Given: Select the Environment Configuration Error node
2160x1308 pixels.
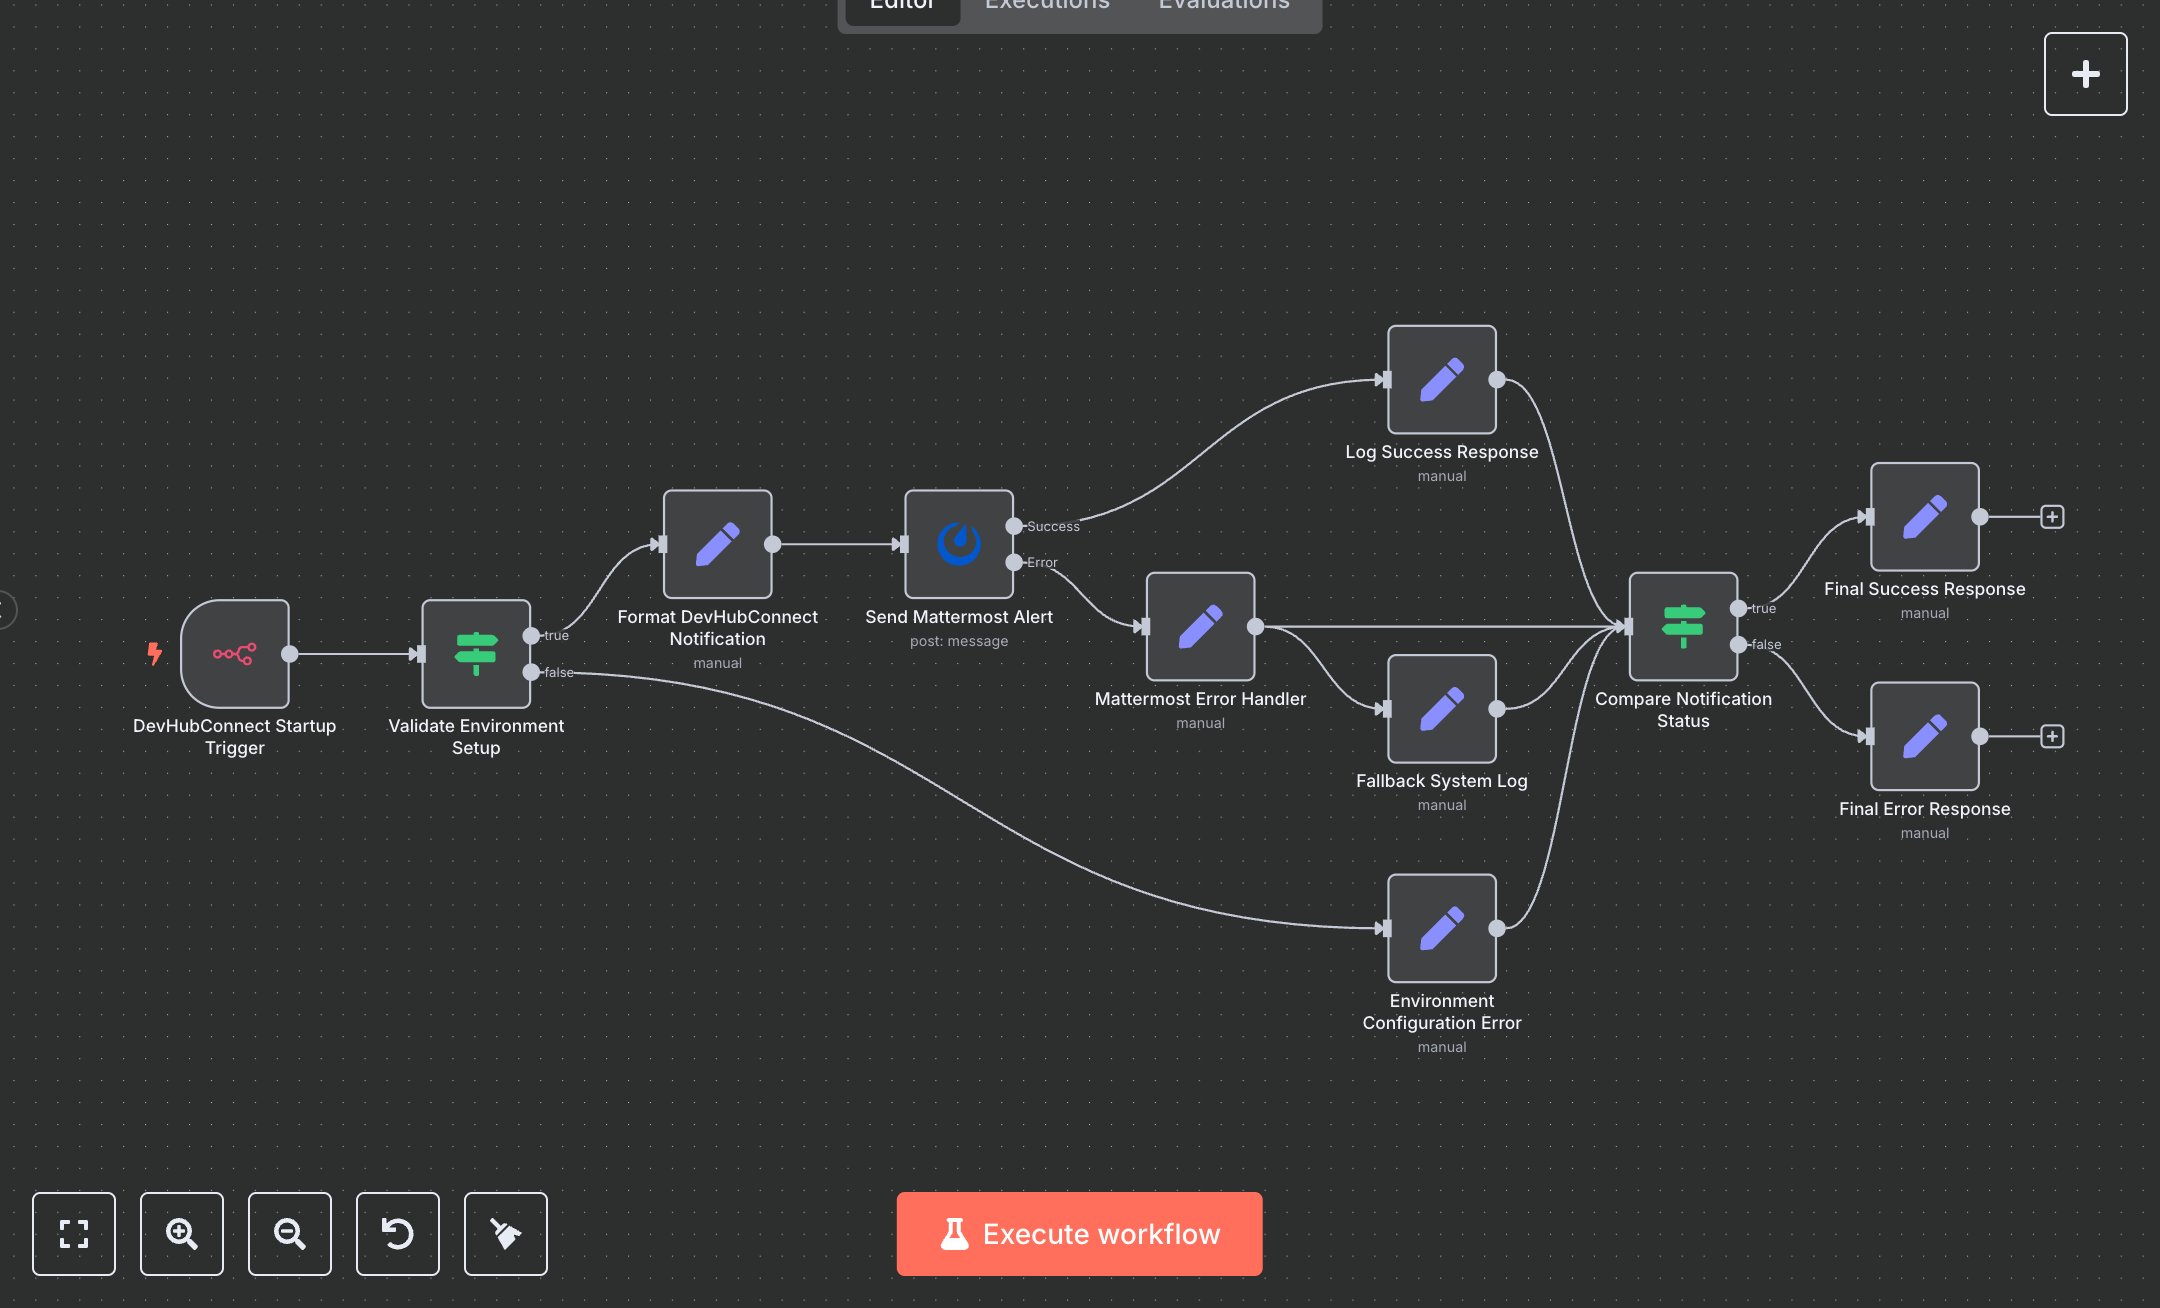Looking at the screenshot, I should [1440, 927].
